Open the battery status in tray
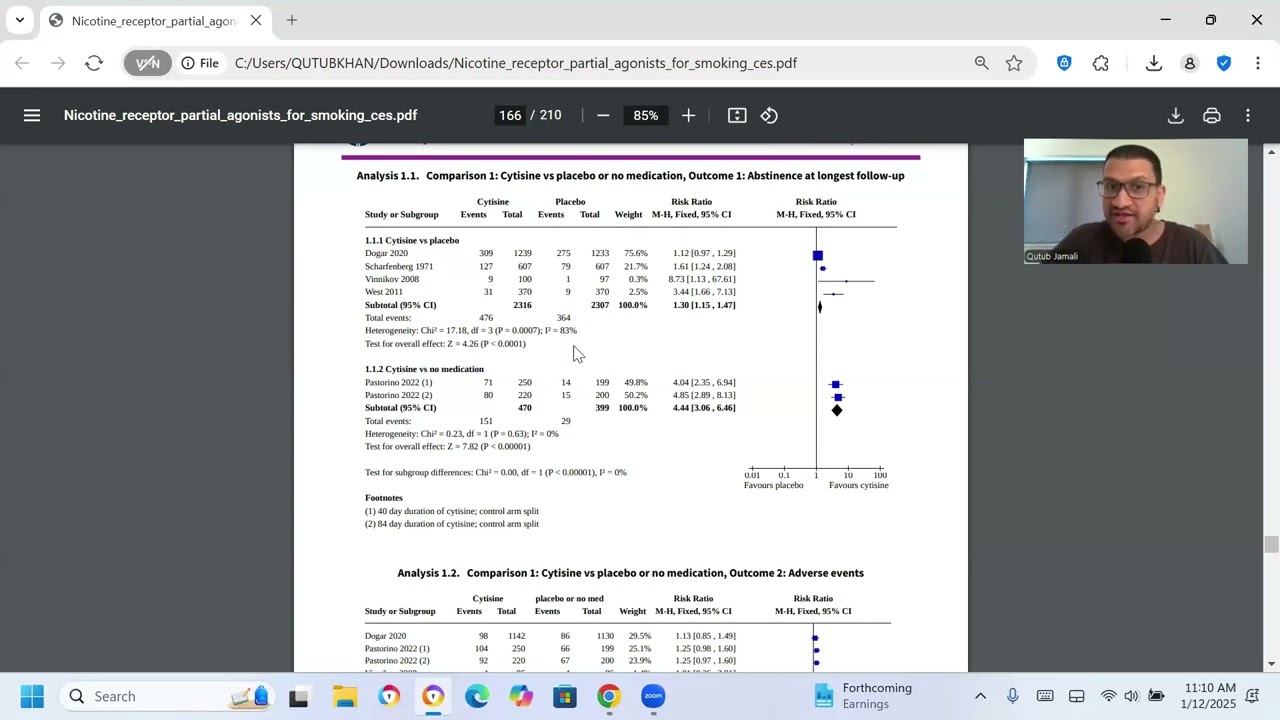 coord(1156,696)
